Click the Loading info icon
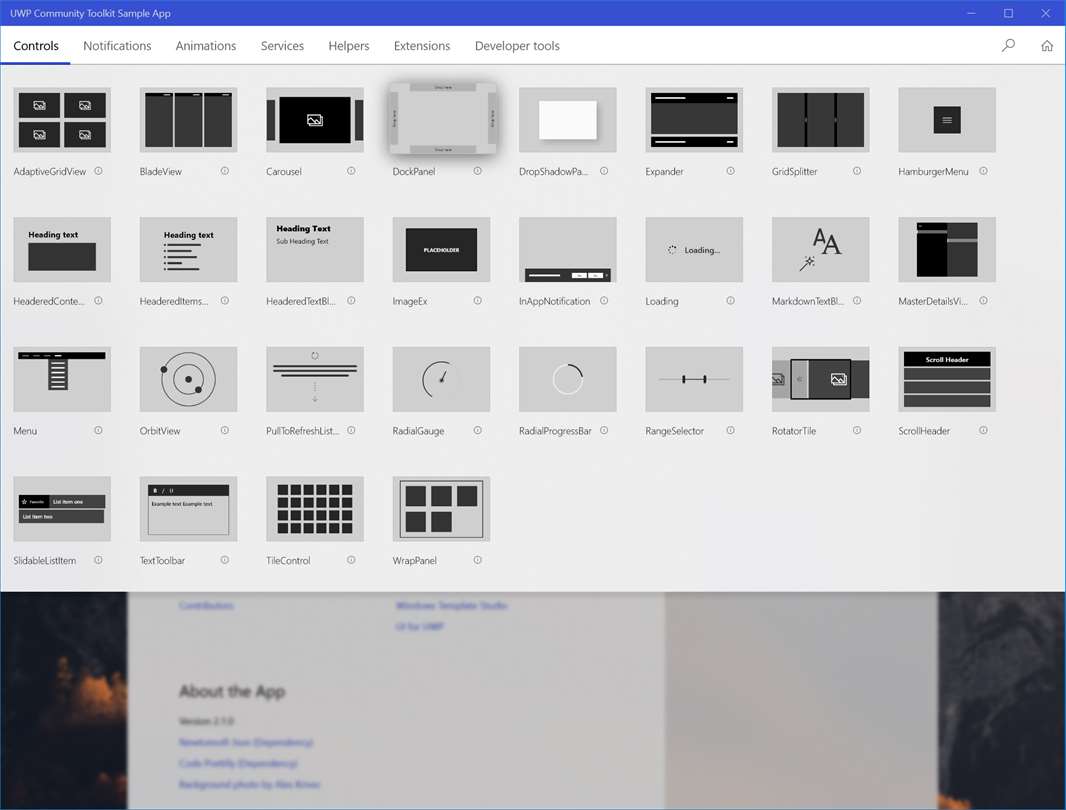 (x=731, y=301)
